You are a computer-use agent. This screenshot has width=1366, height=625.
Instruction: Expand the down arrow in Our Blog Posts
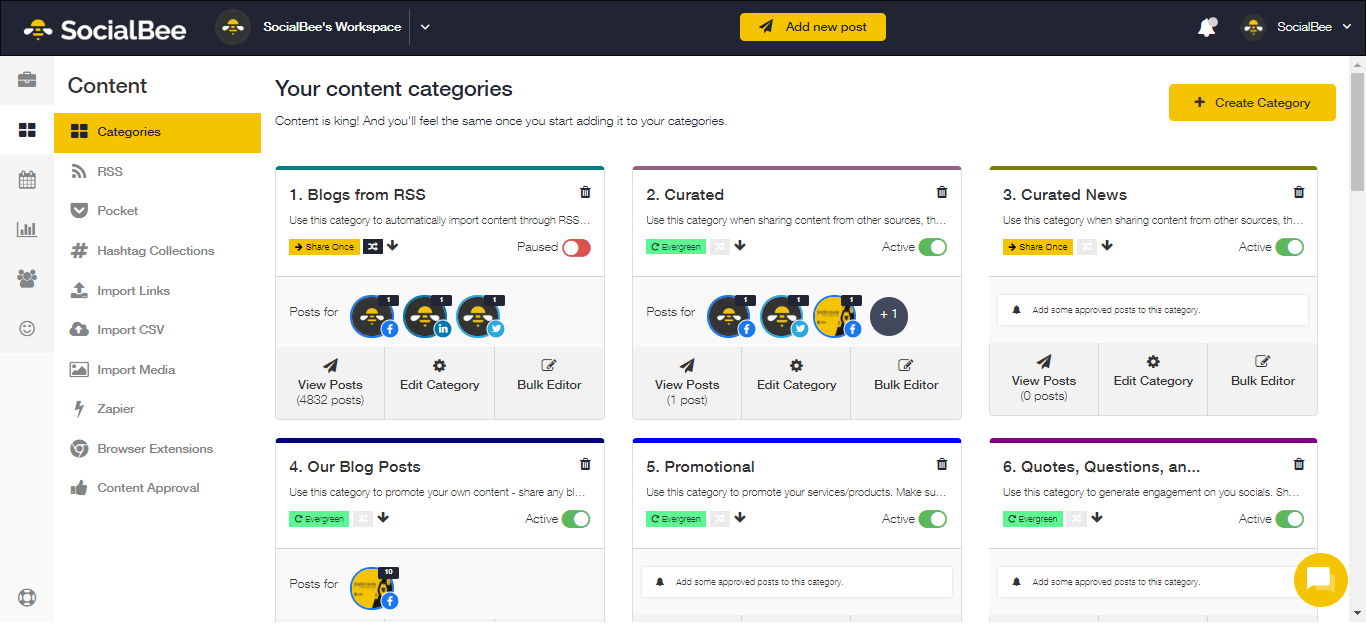pyautogui.click(x=383, y=518)
